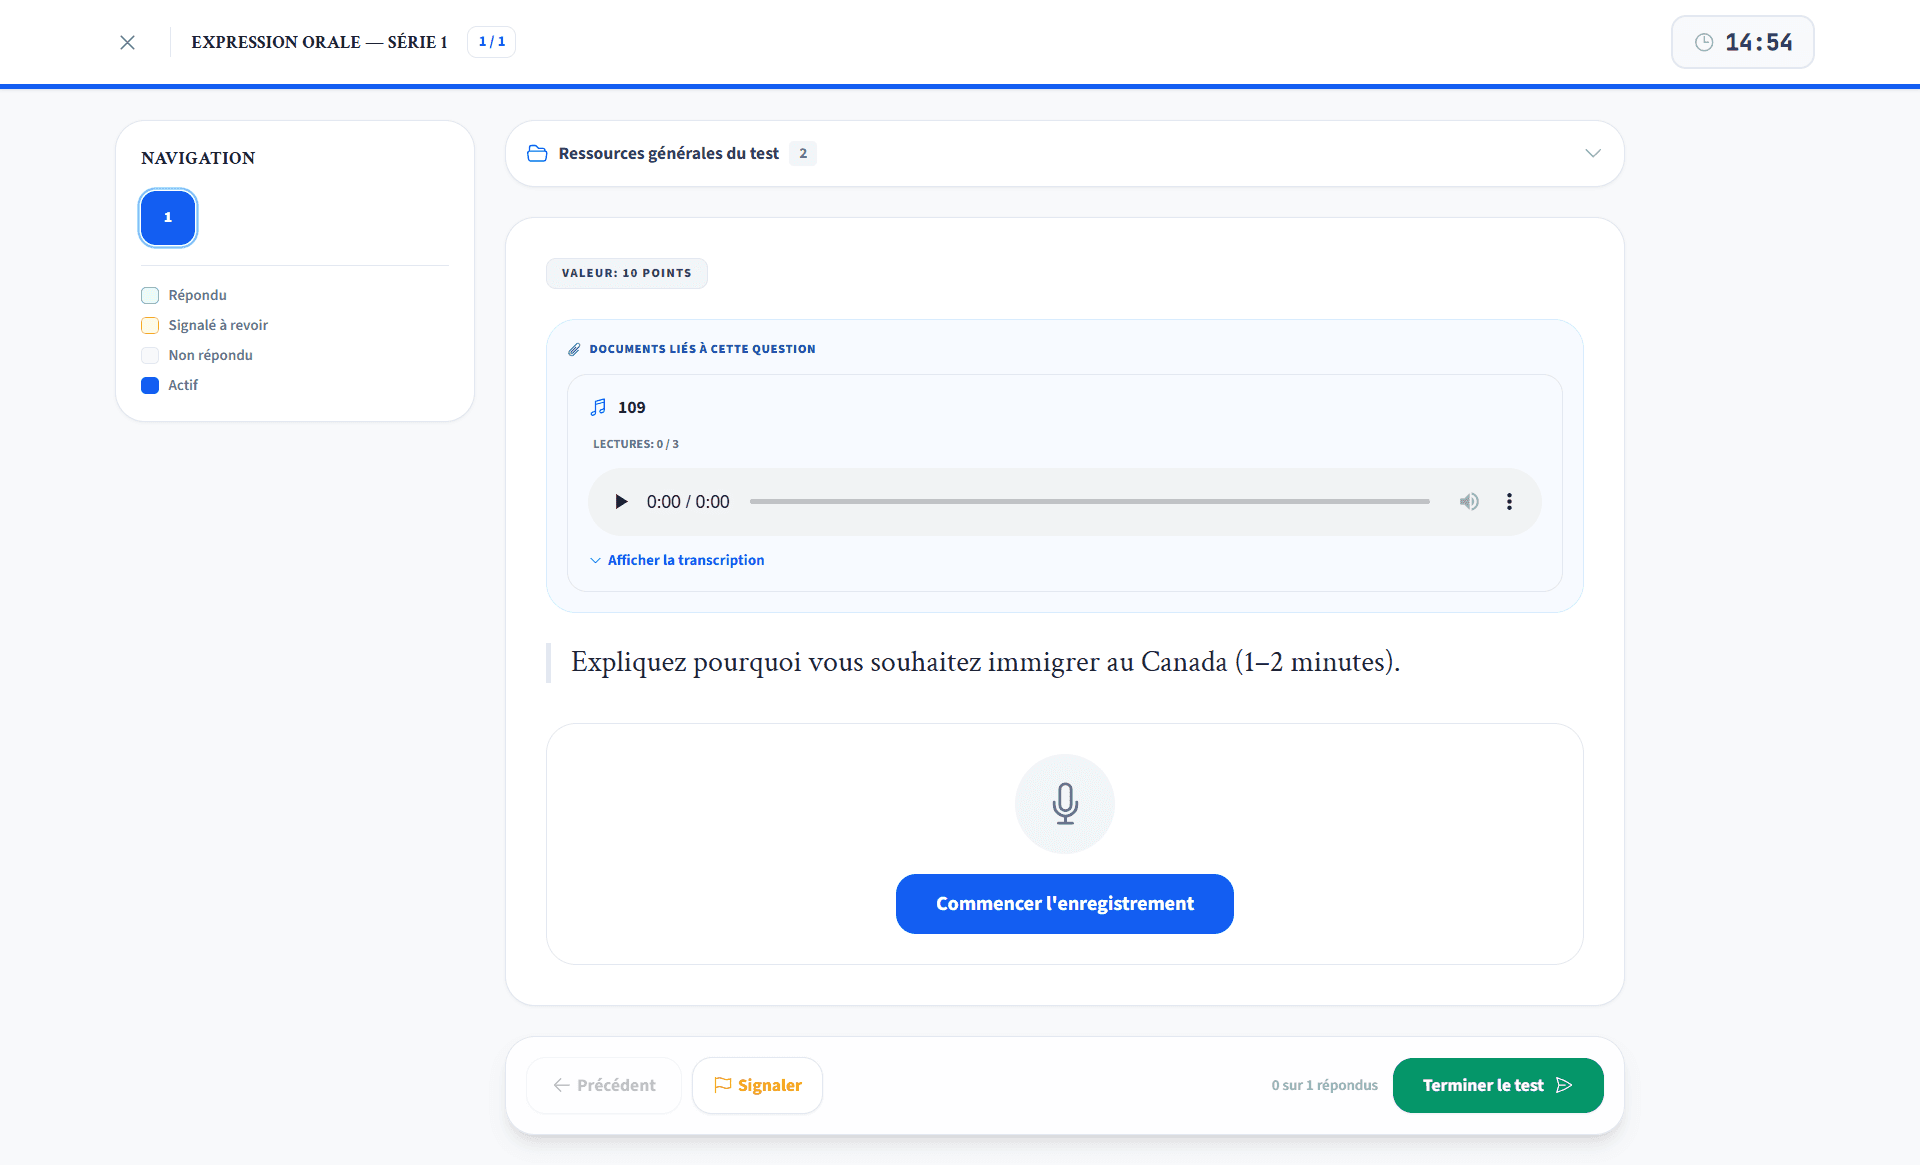Click the 1/1 question counter badge
Screen dimensions: 1920x1165
tap(492, 42)
